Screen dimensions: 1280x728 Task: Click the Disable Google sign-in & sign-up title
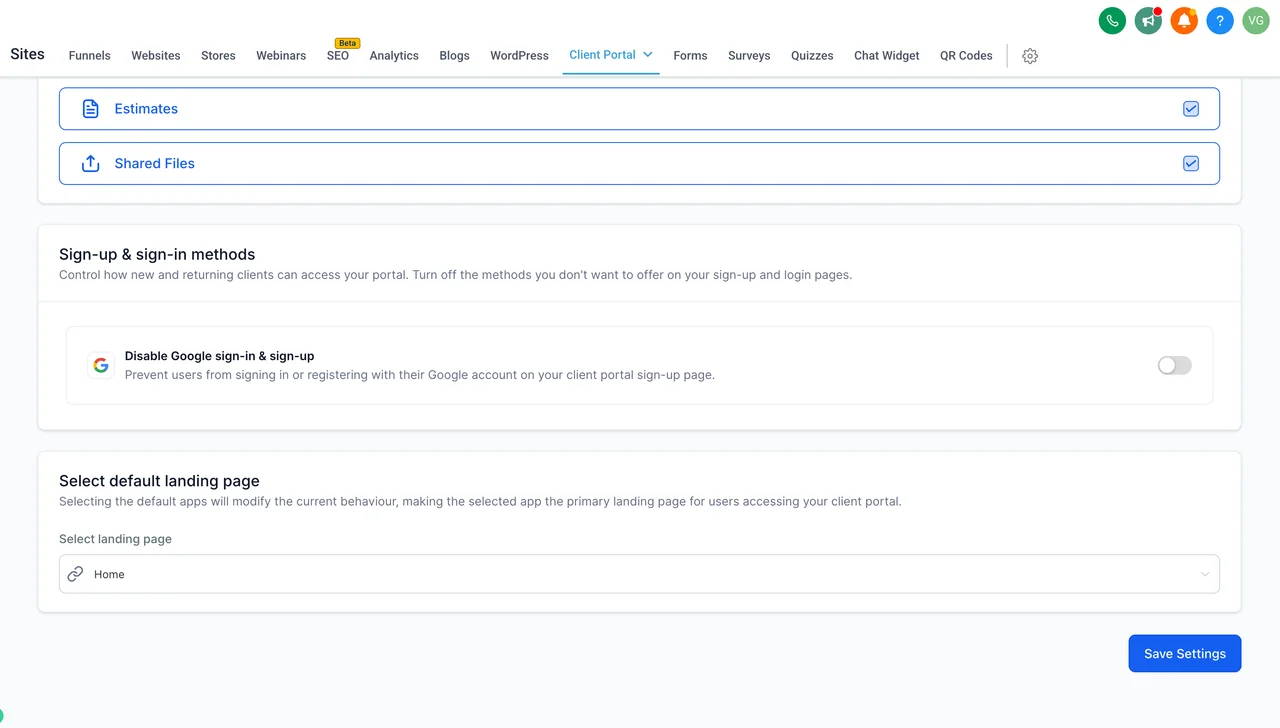point(220,356)
